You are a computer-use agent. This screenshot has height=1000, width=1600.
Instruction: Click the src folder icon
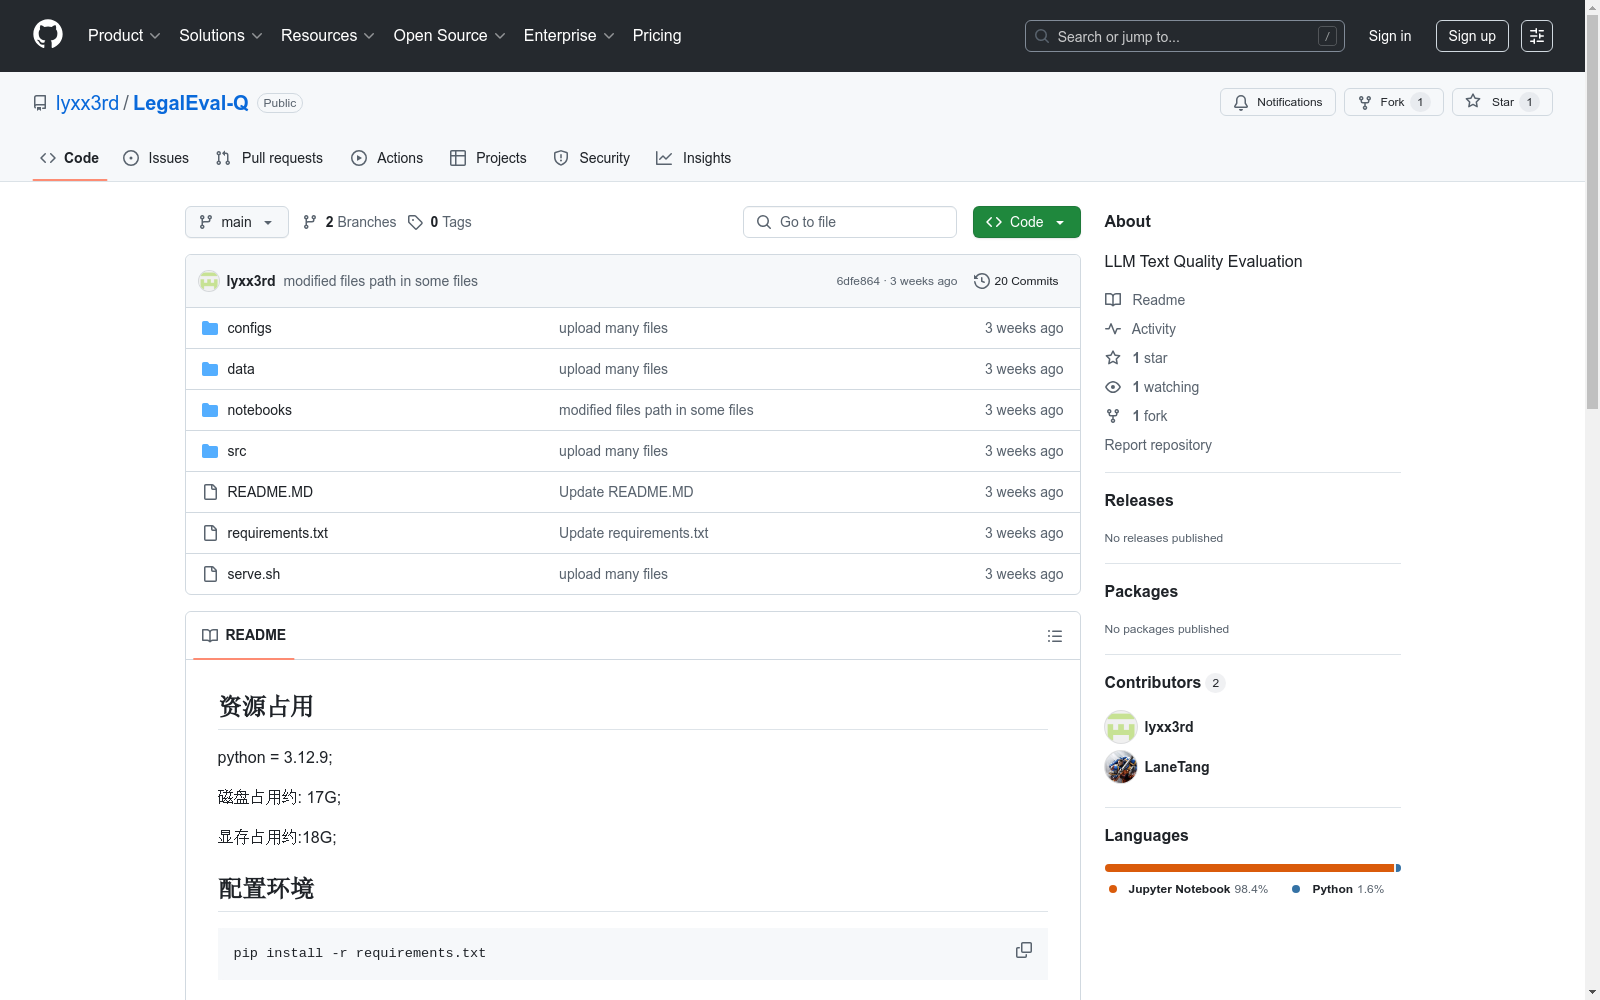click(x=210, y=451)
